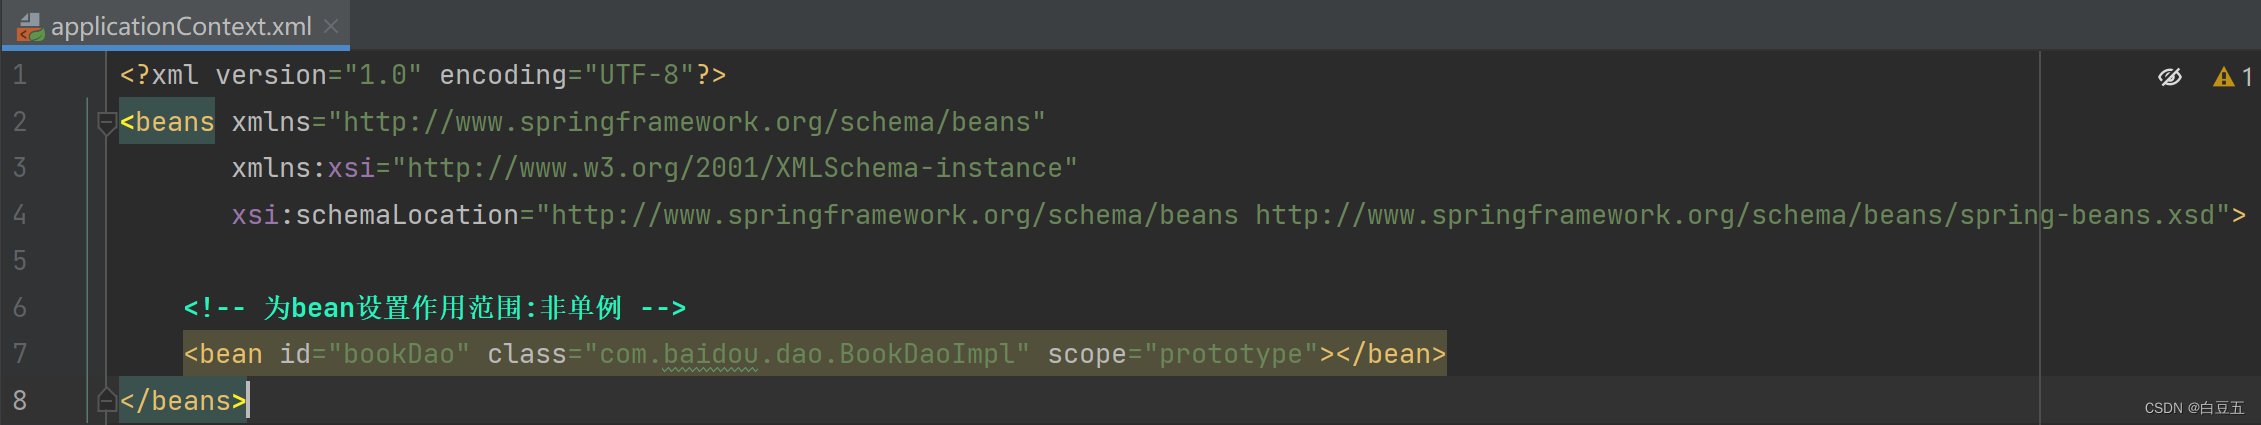
Task: Click line number 7 in the gutter
Action: coord(20,354)
